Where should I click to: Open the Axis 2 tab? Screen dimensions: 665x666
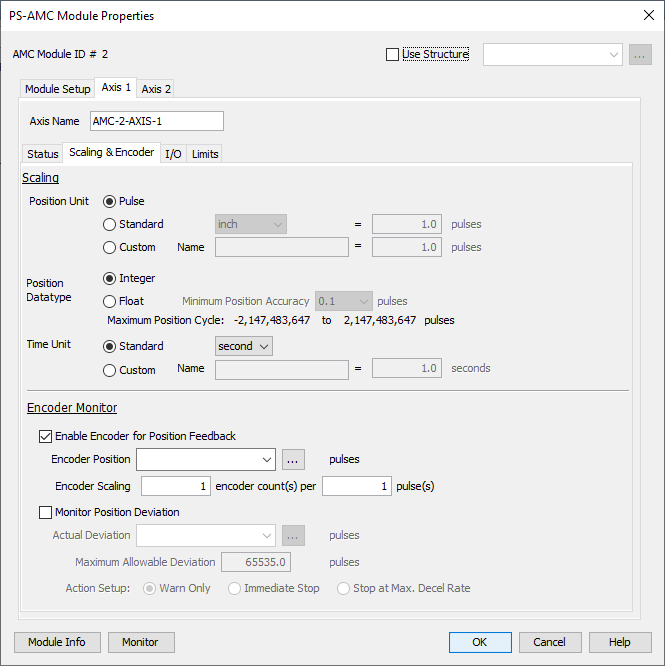coord(156,89)
